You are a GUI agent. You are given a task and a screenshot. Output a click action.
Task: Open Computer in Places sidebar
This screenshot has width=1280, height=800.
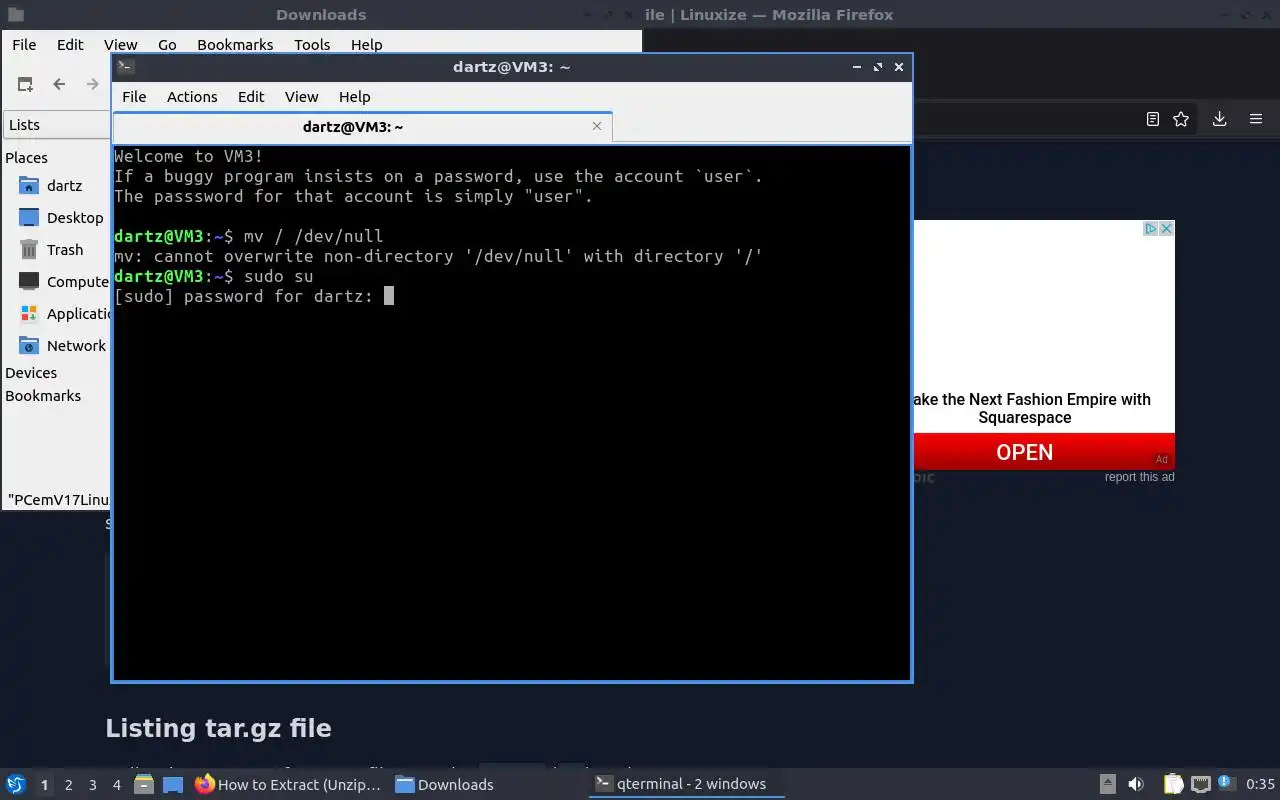pos(63,282)
